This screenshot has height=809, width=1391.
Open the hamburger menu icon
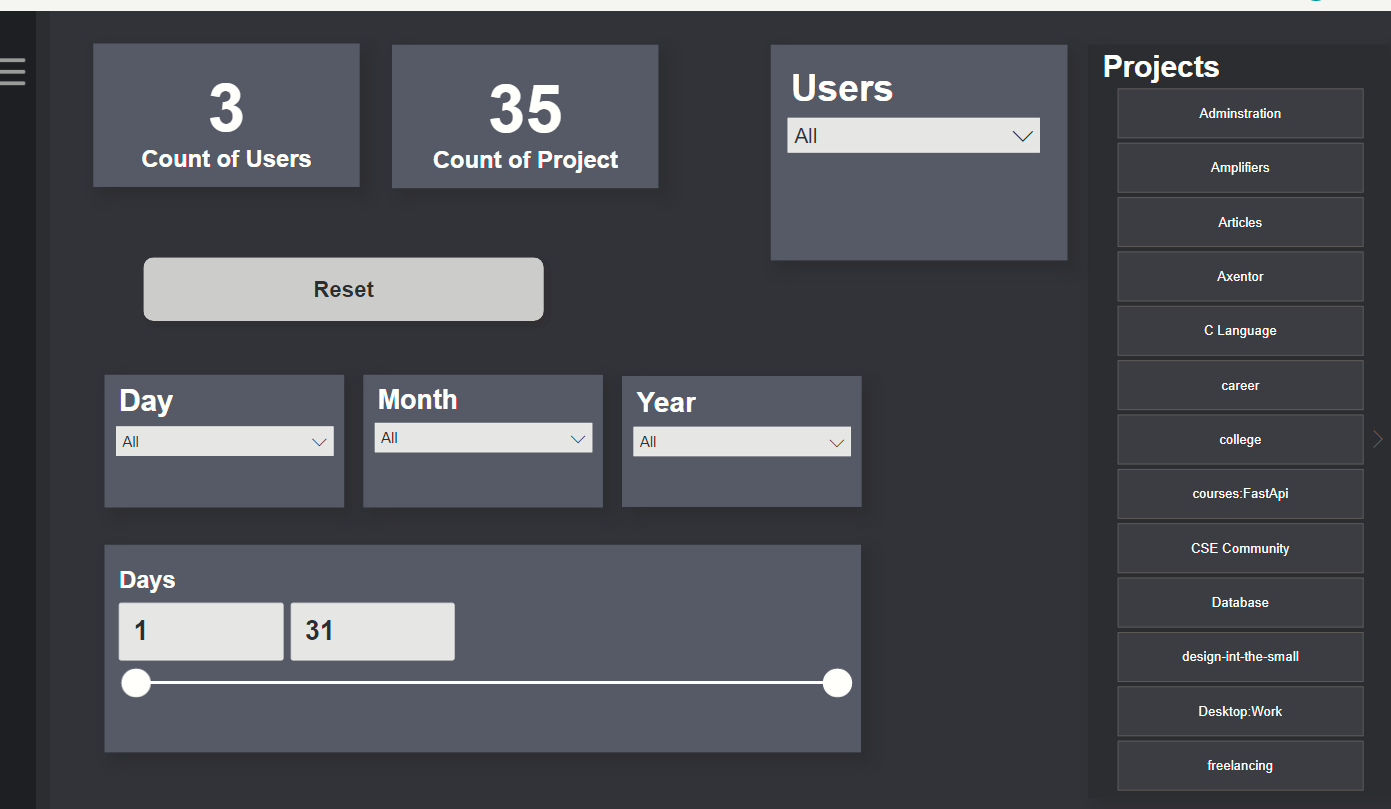click(13, 71)
